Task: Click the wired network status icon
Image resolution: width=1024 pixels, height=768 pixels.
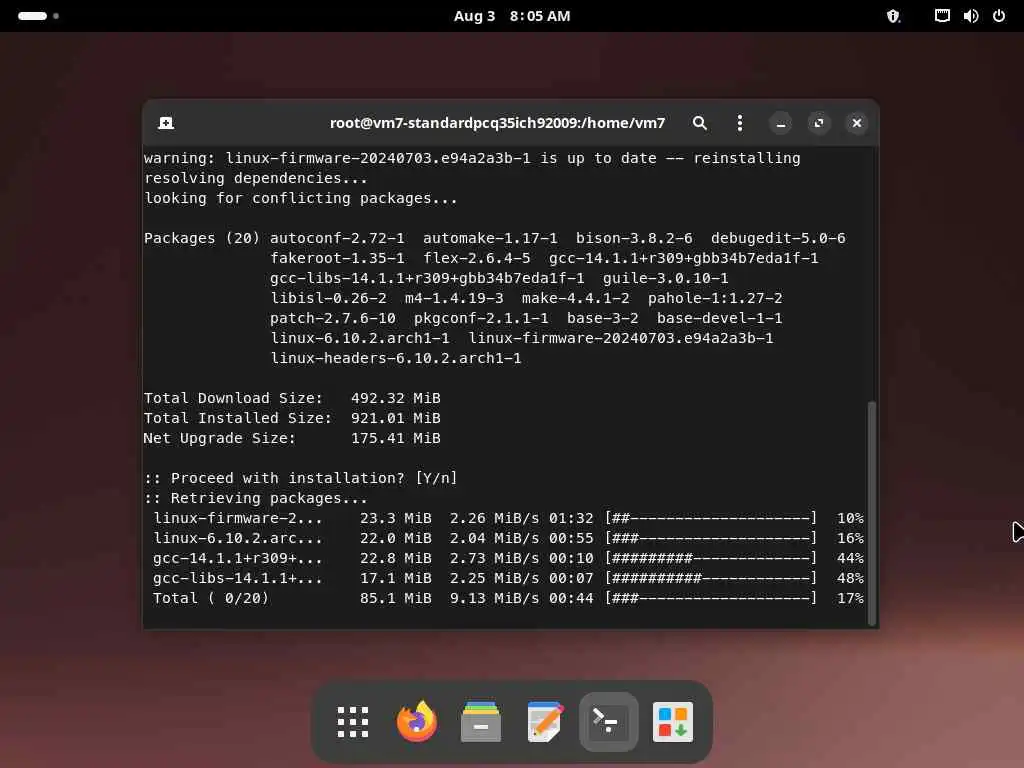Action: click(942, 16)
